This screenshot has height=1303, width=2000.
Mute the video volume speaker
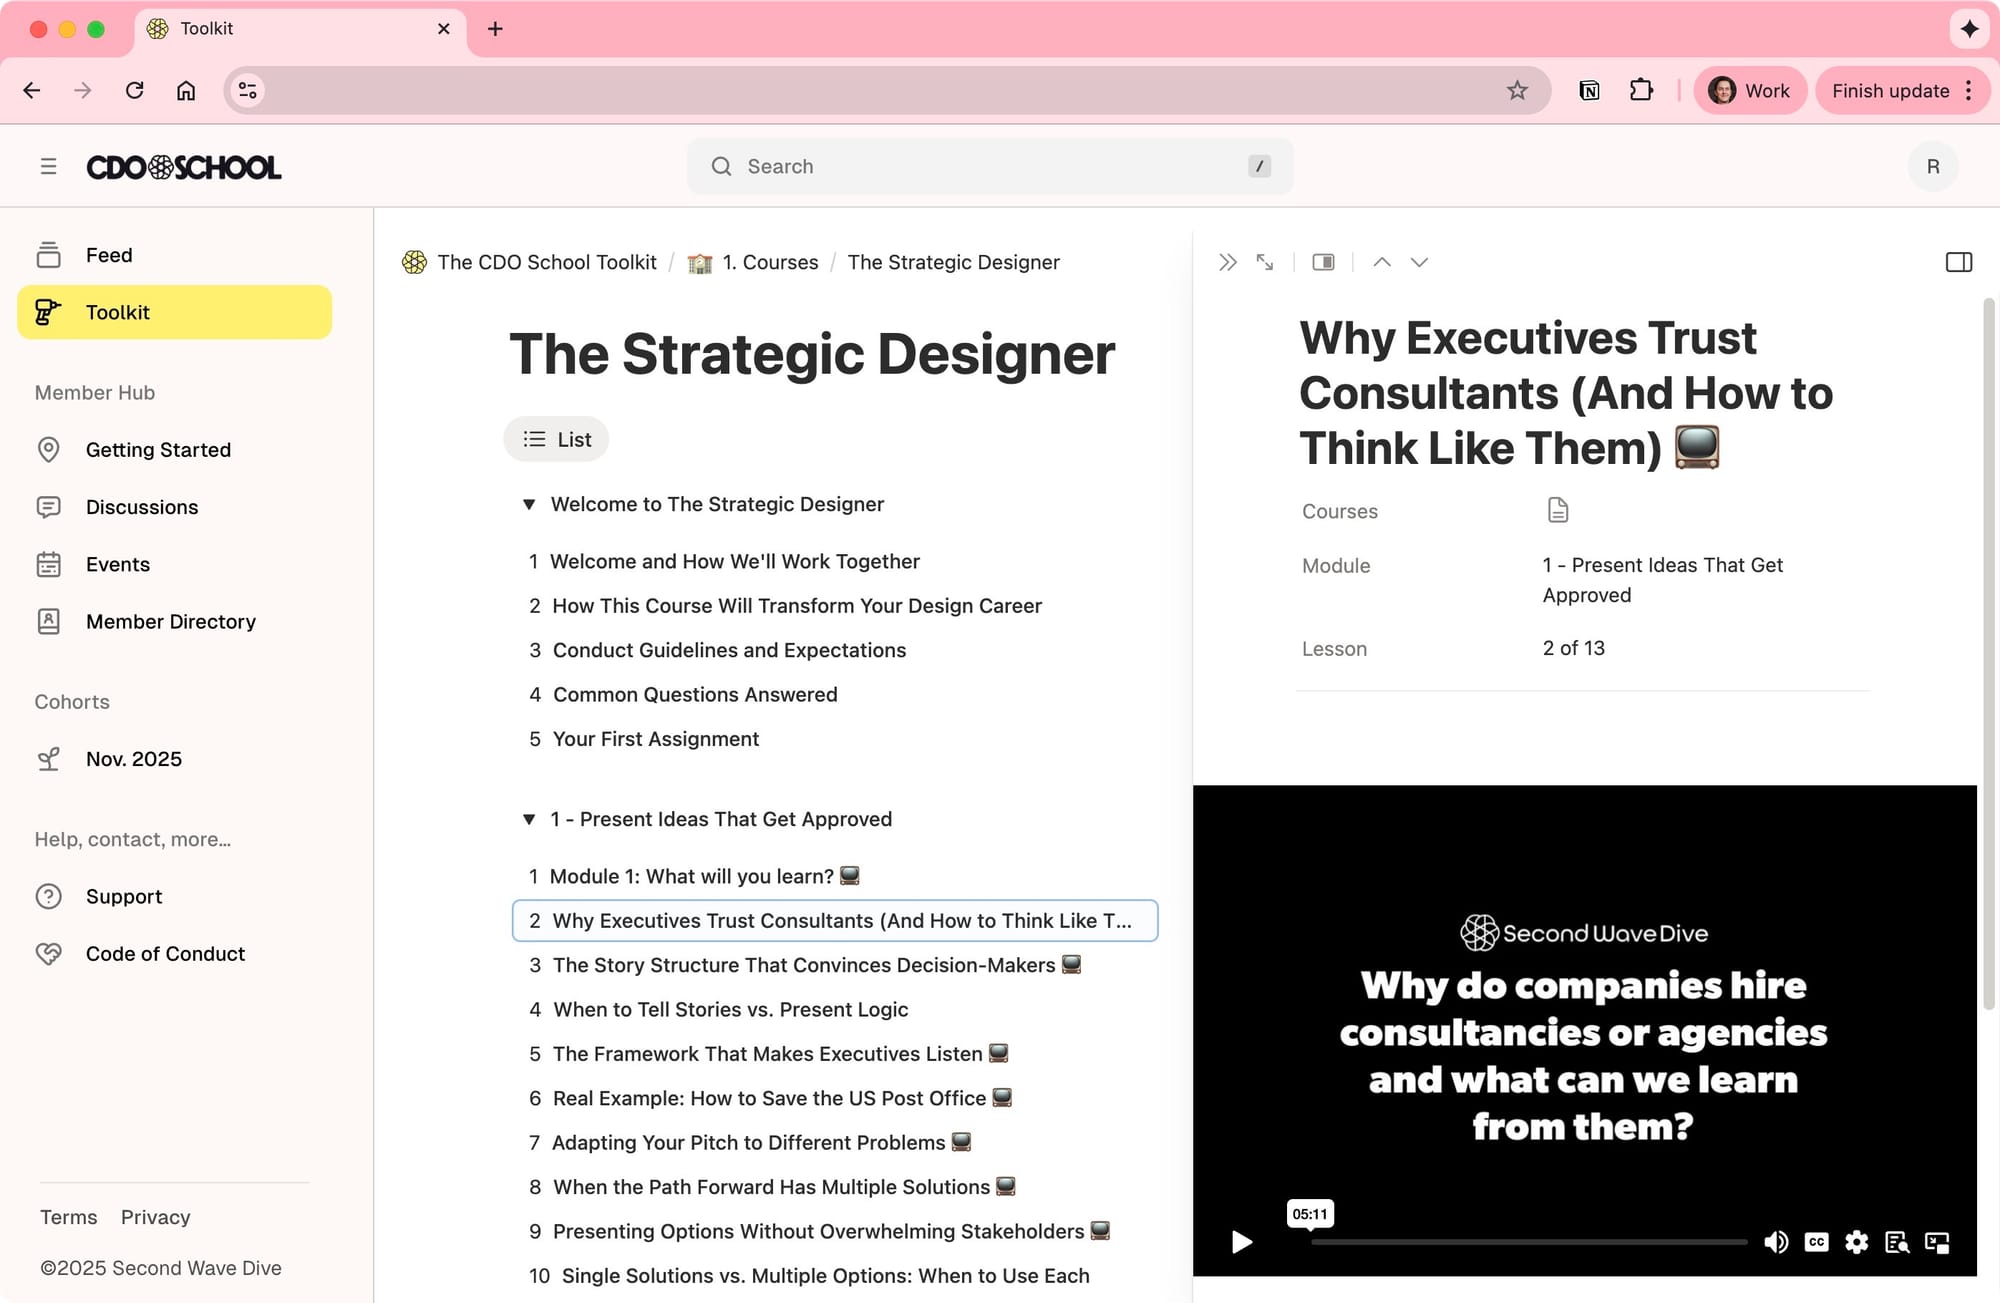(x=1776, y=1242)
